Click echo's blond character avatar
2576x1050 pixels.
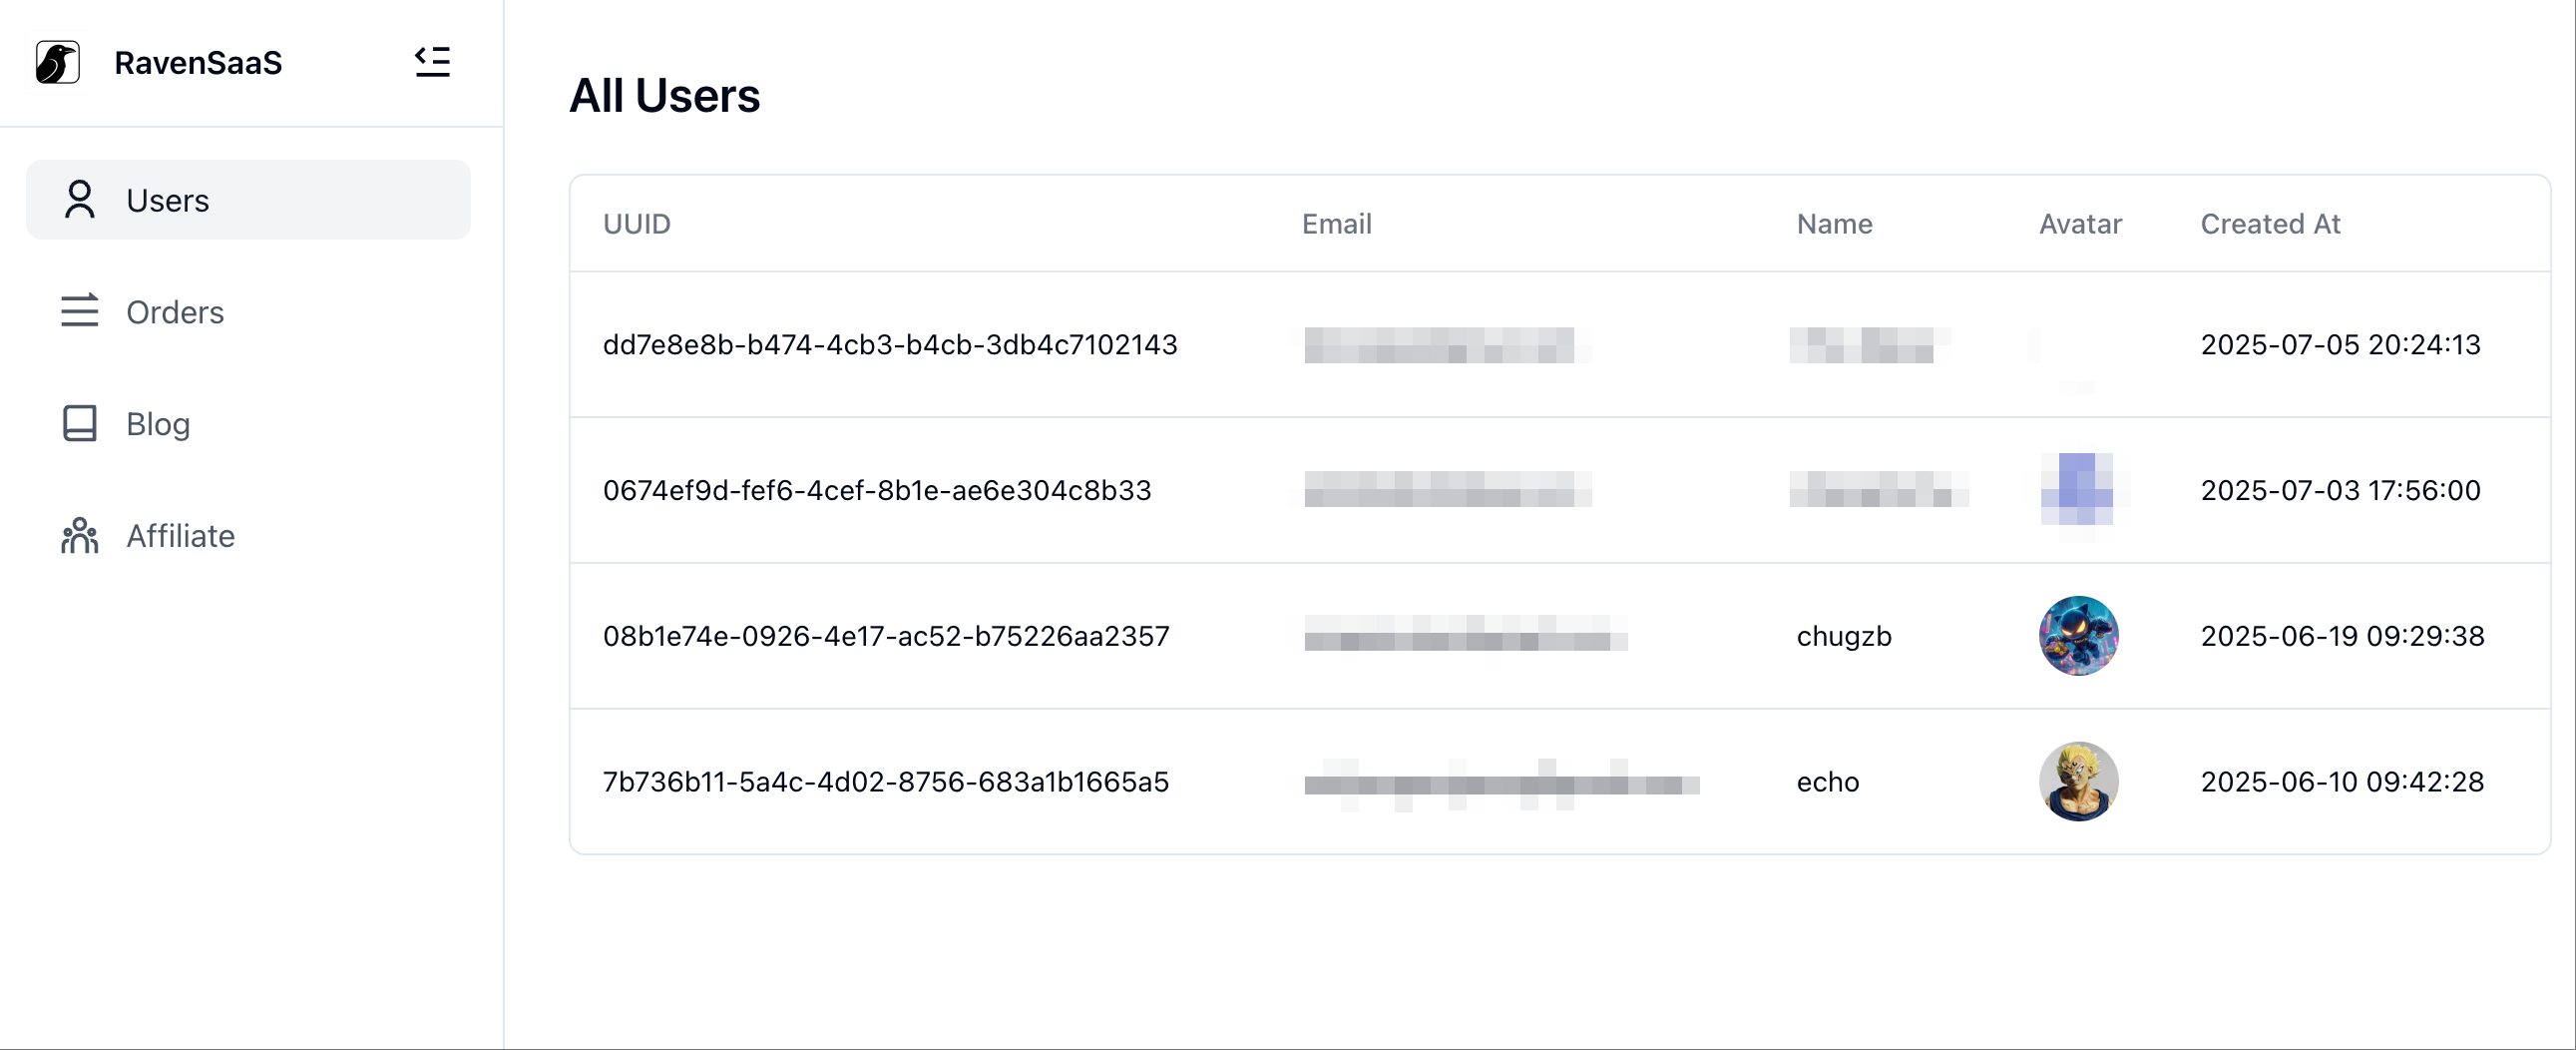coord(2079,781)
